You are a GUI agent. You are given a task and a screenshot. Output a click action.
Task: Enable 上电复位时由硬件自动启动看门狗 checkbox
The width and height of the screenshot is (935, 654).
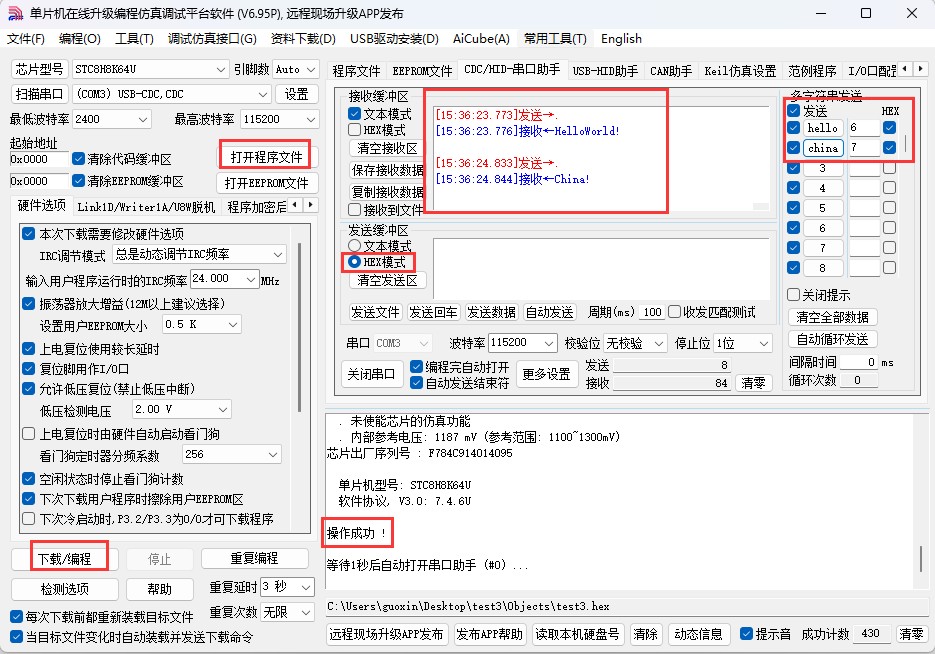tap(28, 434)
